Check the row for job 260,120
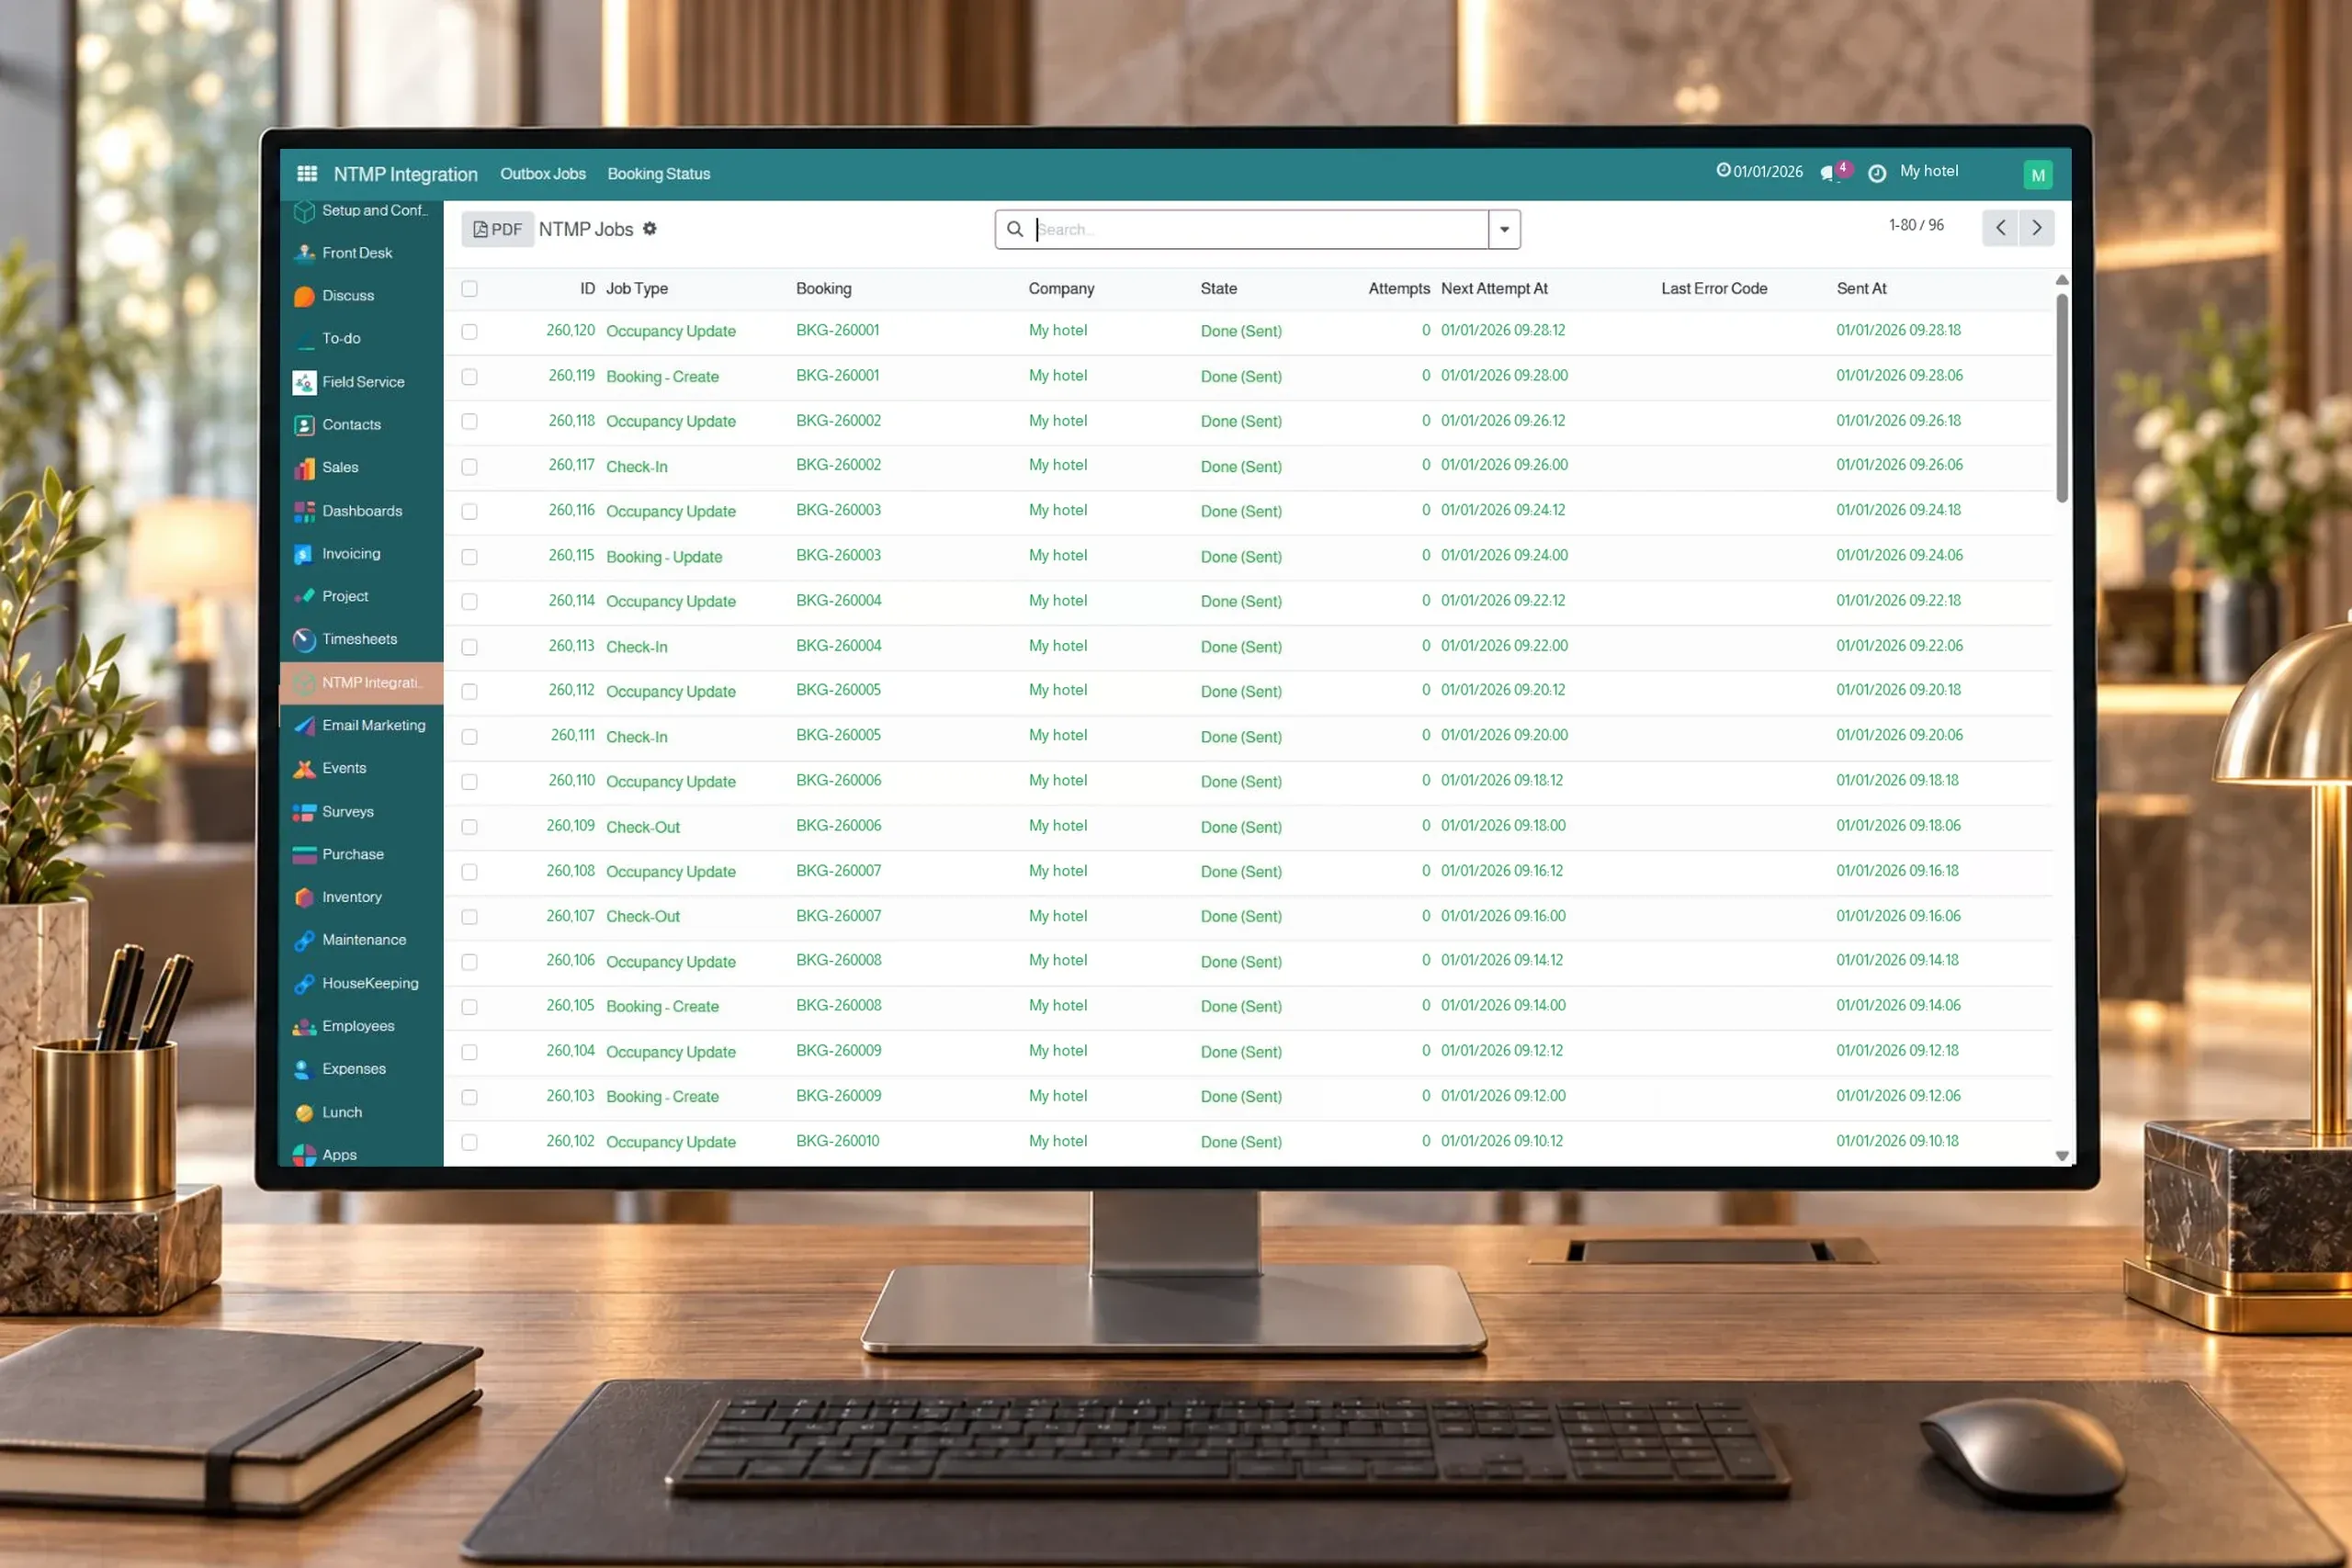Viewport: 2352px width, 1568px height. (x=469, y=332)
